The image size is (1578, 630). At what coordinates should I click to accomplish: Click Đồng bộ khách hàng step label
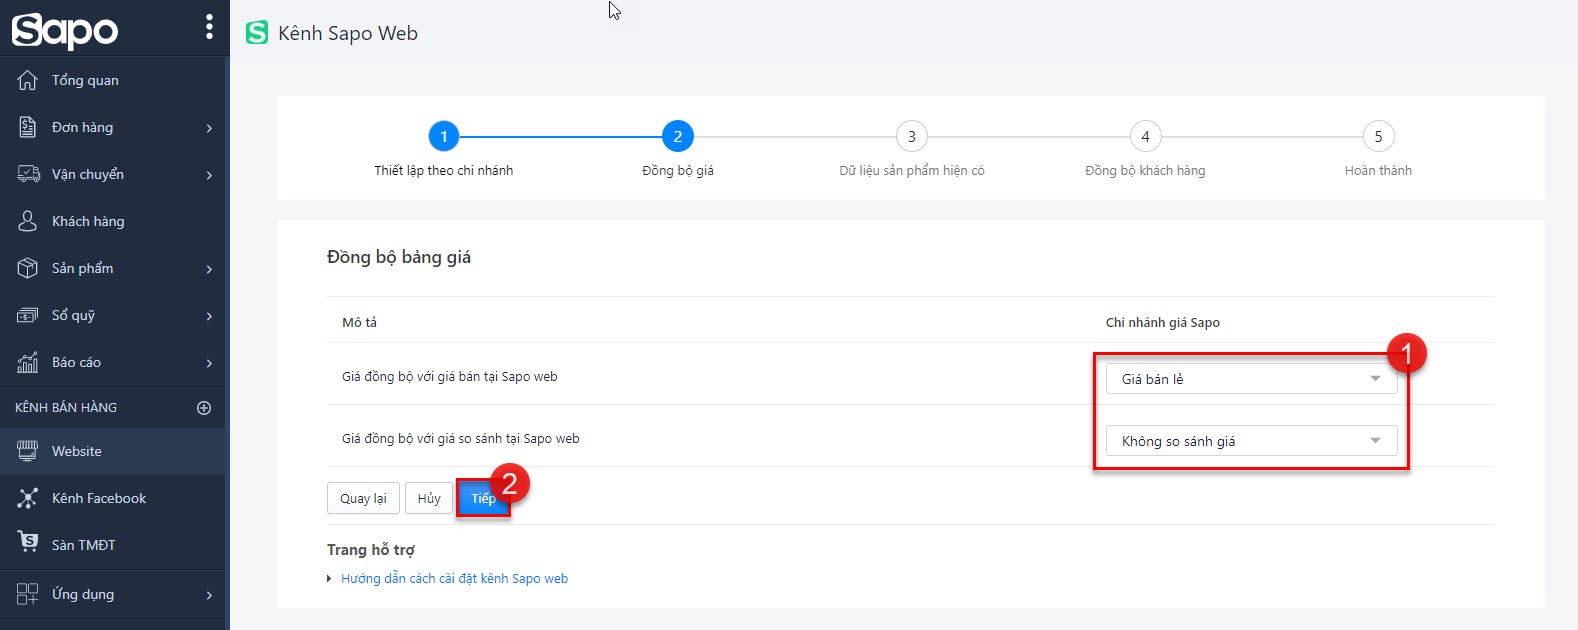click(1145, 171)
